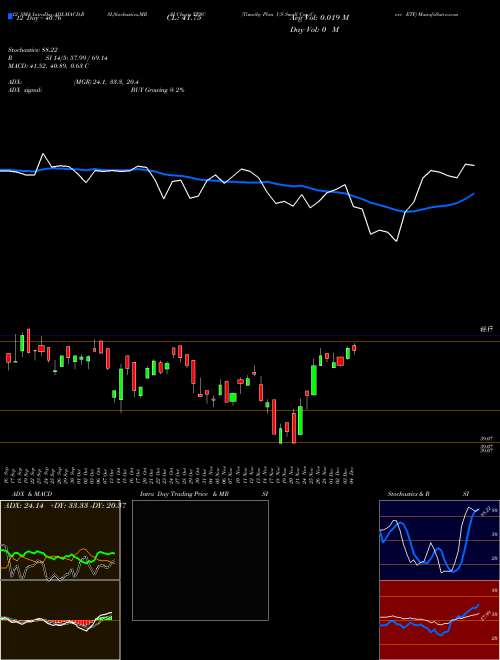Open the MACD histogram thumbnail chart
The height and width of the screenshot is (660, 500).
[x=60, y=620]
